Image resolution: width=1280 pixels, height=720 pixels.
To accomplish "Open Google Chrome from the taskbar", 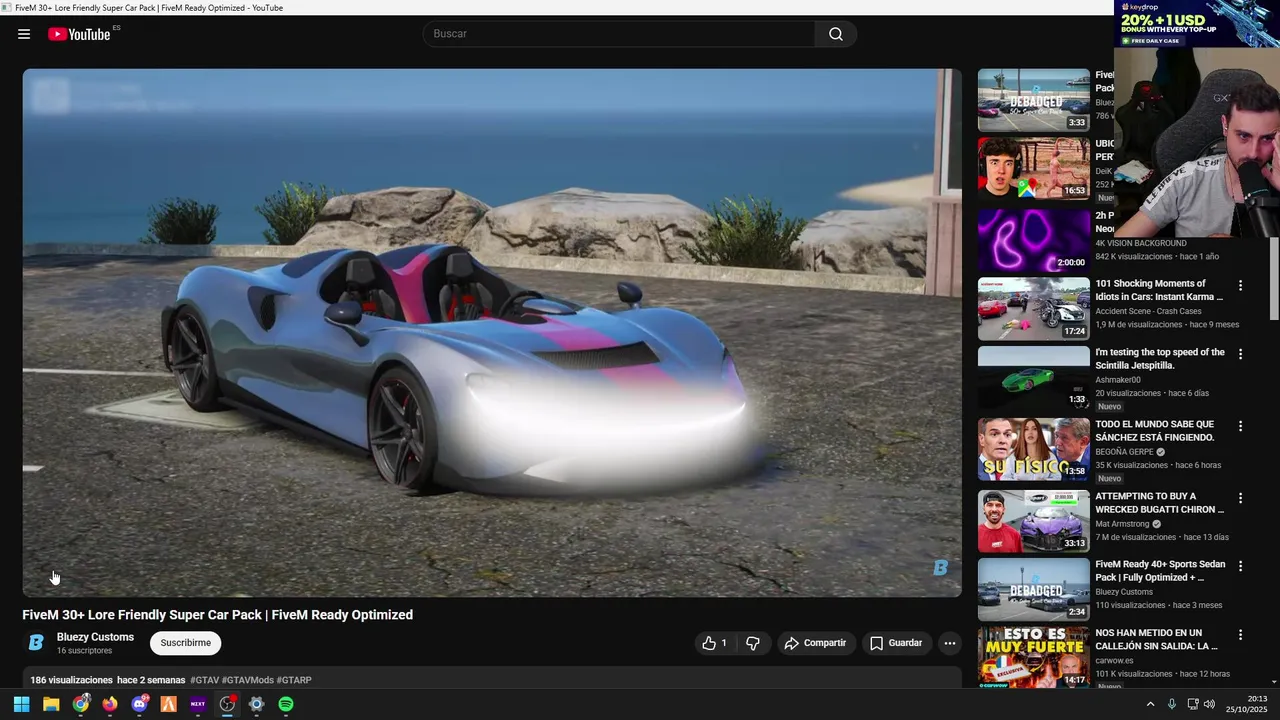I will (x=80, y=704).
